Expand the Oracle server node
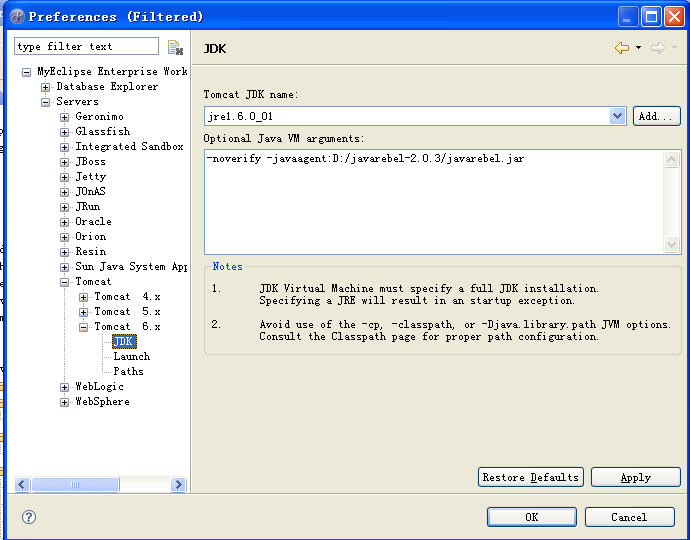 [64, 222]
